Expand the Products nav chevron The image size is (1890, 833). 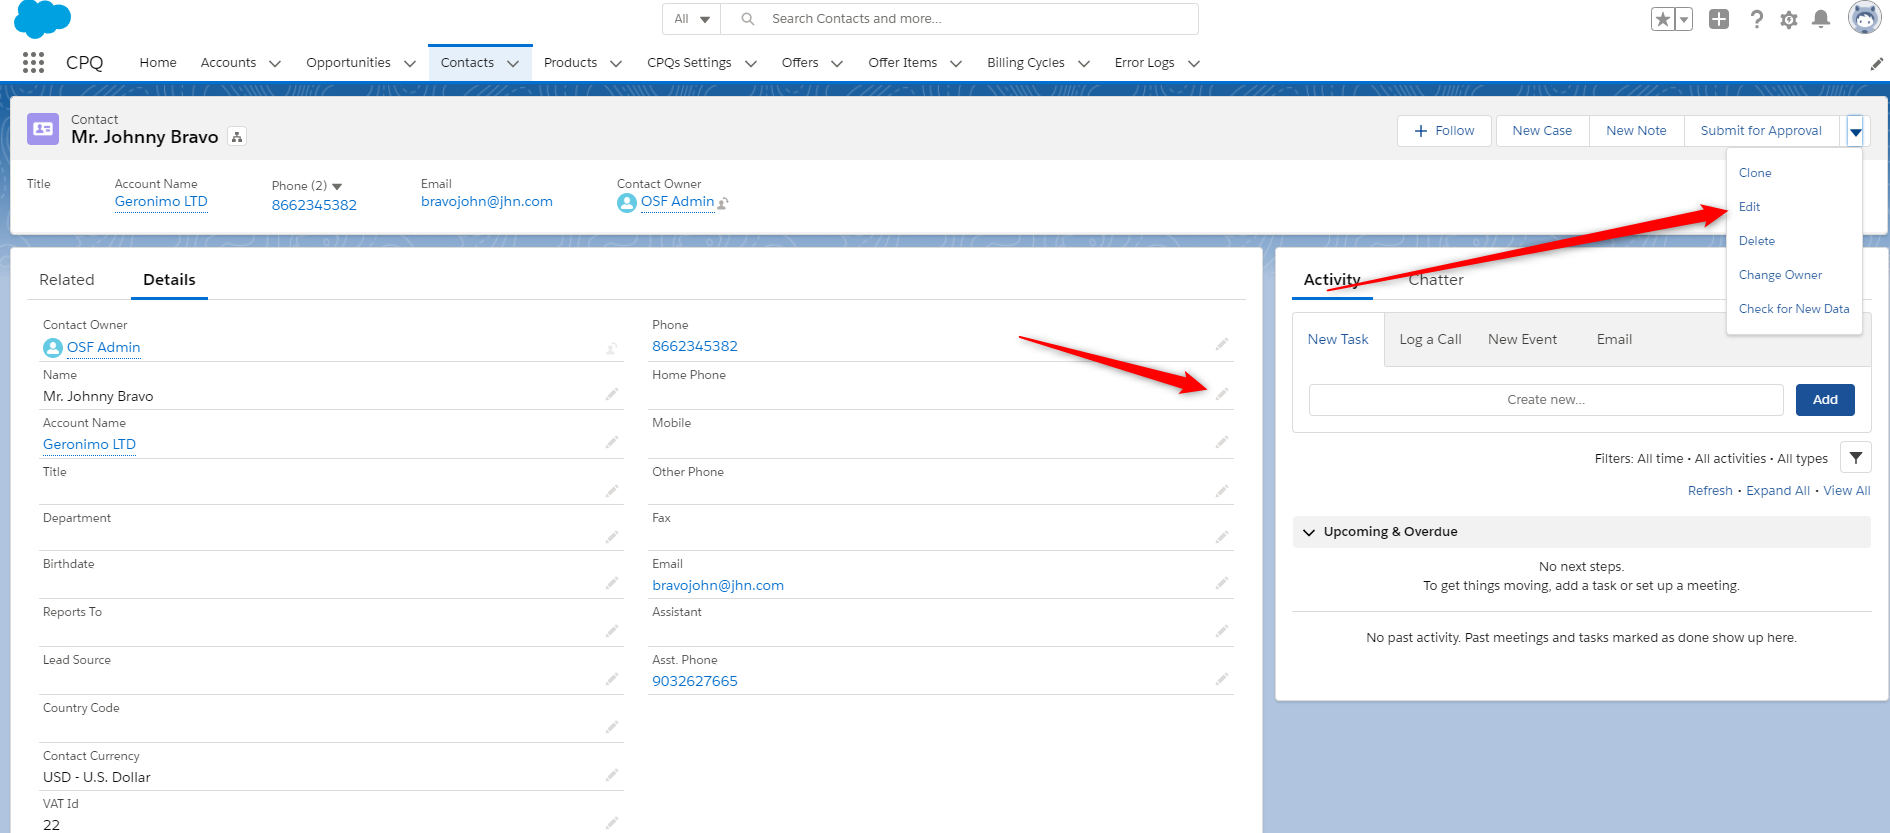click(x=616, y=63)
